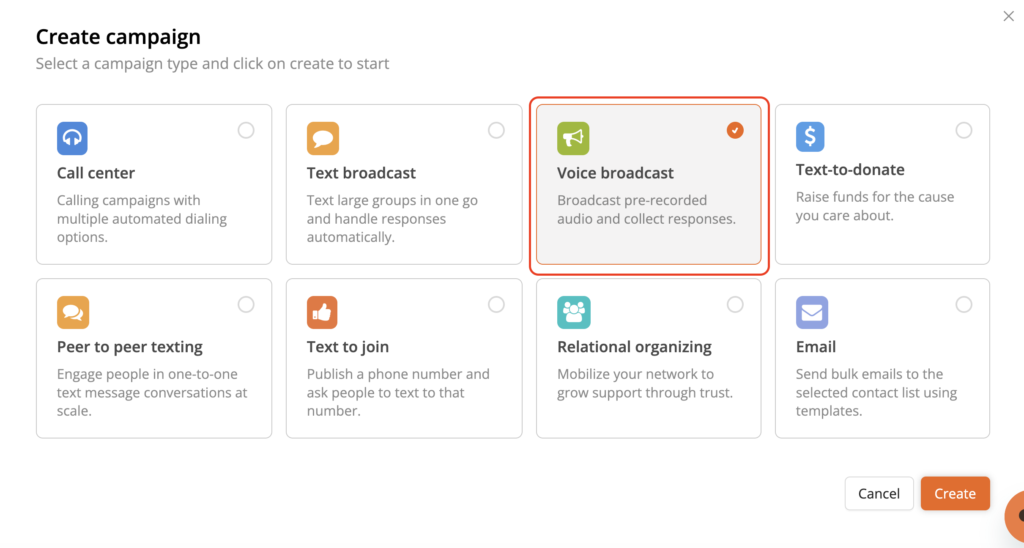Click the Text broadcast speech bubble icon
The image size is (1024, 548).
click(322, 138)
